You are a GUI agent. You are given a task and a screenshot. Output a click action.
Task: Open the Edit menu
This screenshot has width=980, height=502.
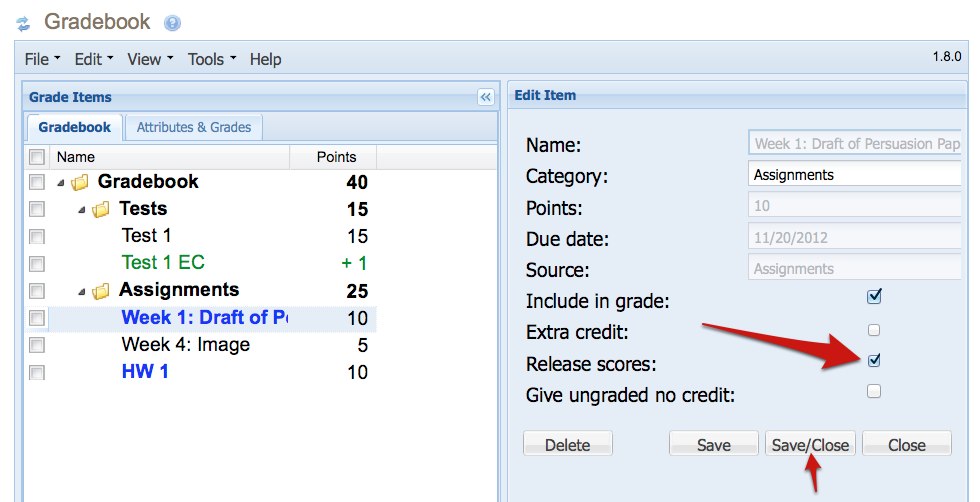click(x=94, y=59)
